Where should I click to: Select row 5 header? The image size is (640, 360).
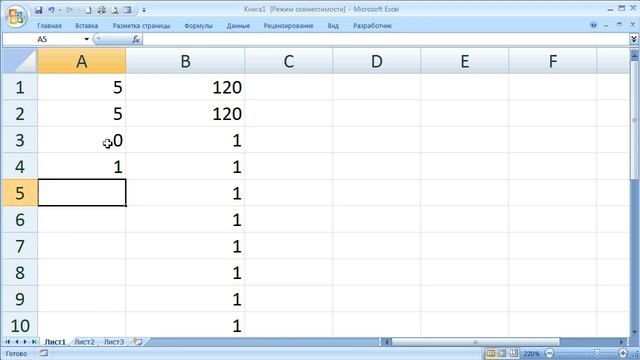(20, 193)
